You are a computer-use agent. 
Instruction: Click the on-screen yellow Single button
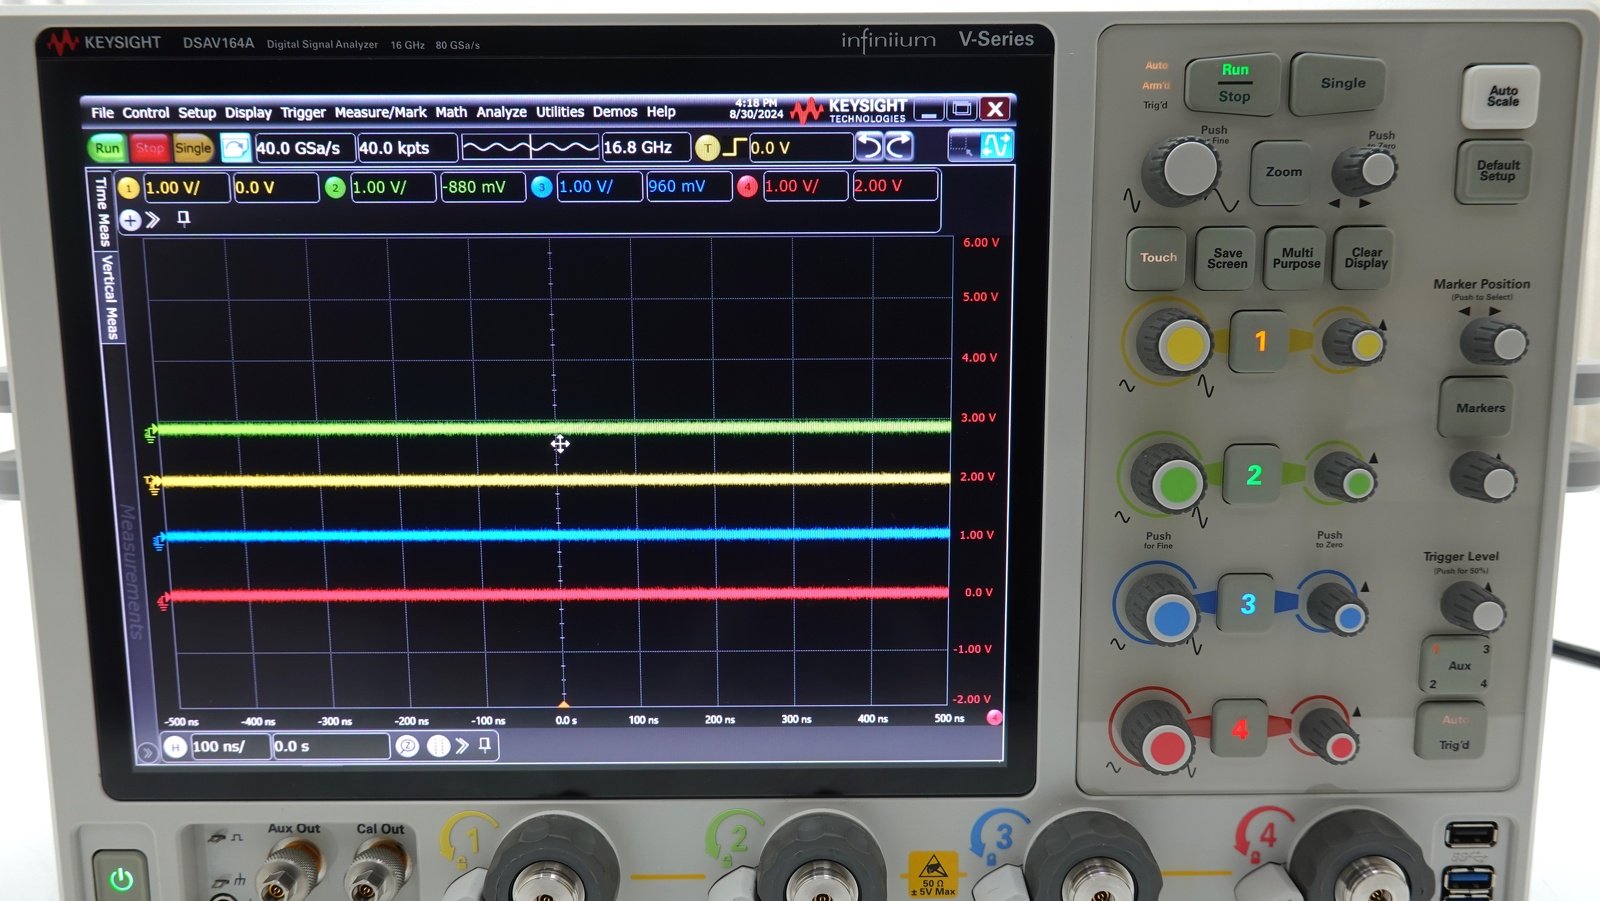193,148
